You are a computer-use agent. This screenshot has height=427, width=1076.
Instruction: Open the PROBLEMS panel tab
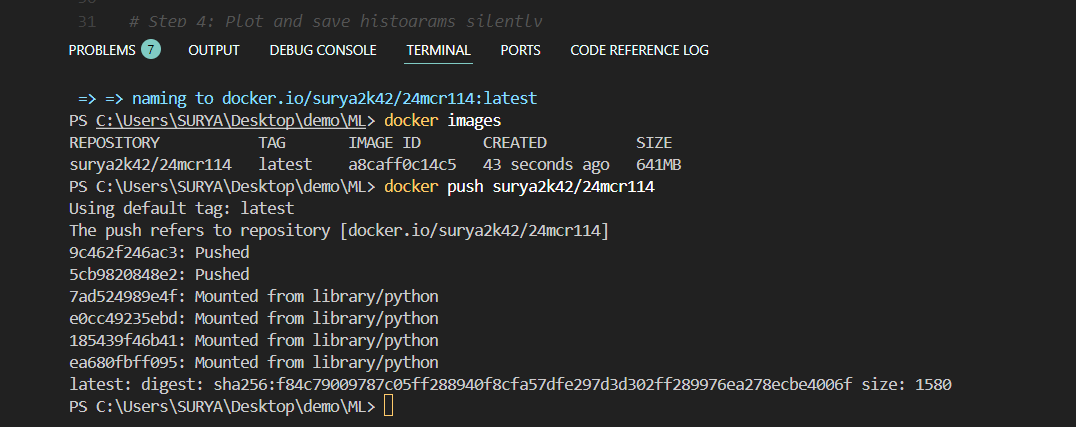pos(102,50)
